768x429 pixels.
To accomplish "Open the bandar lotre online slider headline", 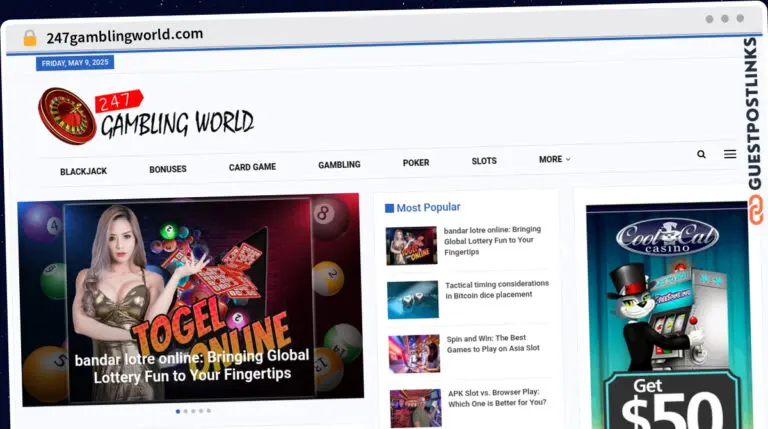I will tap(192, 366).
